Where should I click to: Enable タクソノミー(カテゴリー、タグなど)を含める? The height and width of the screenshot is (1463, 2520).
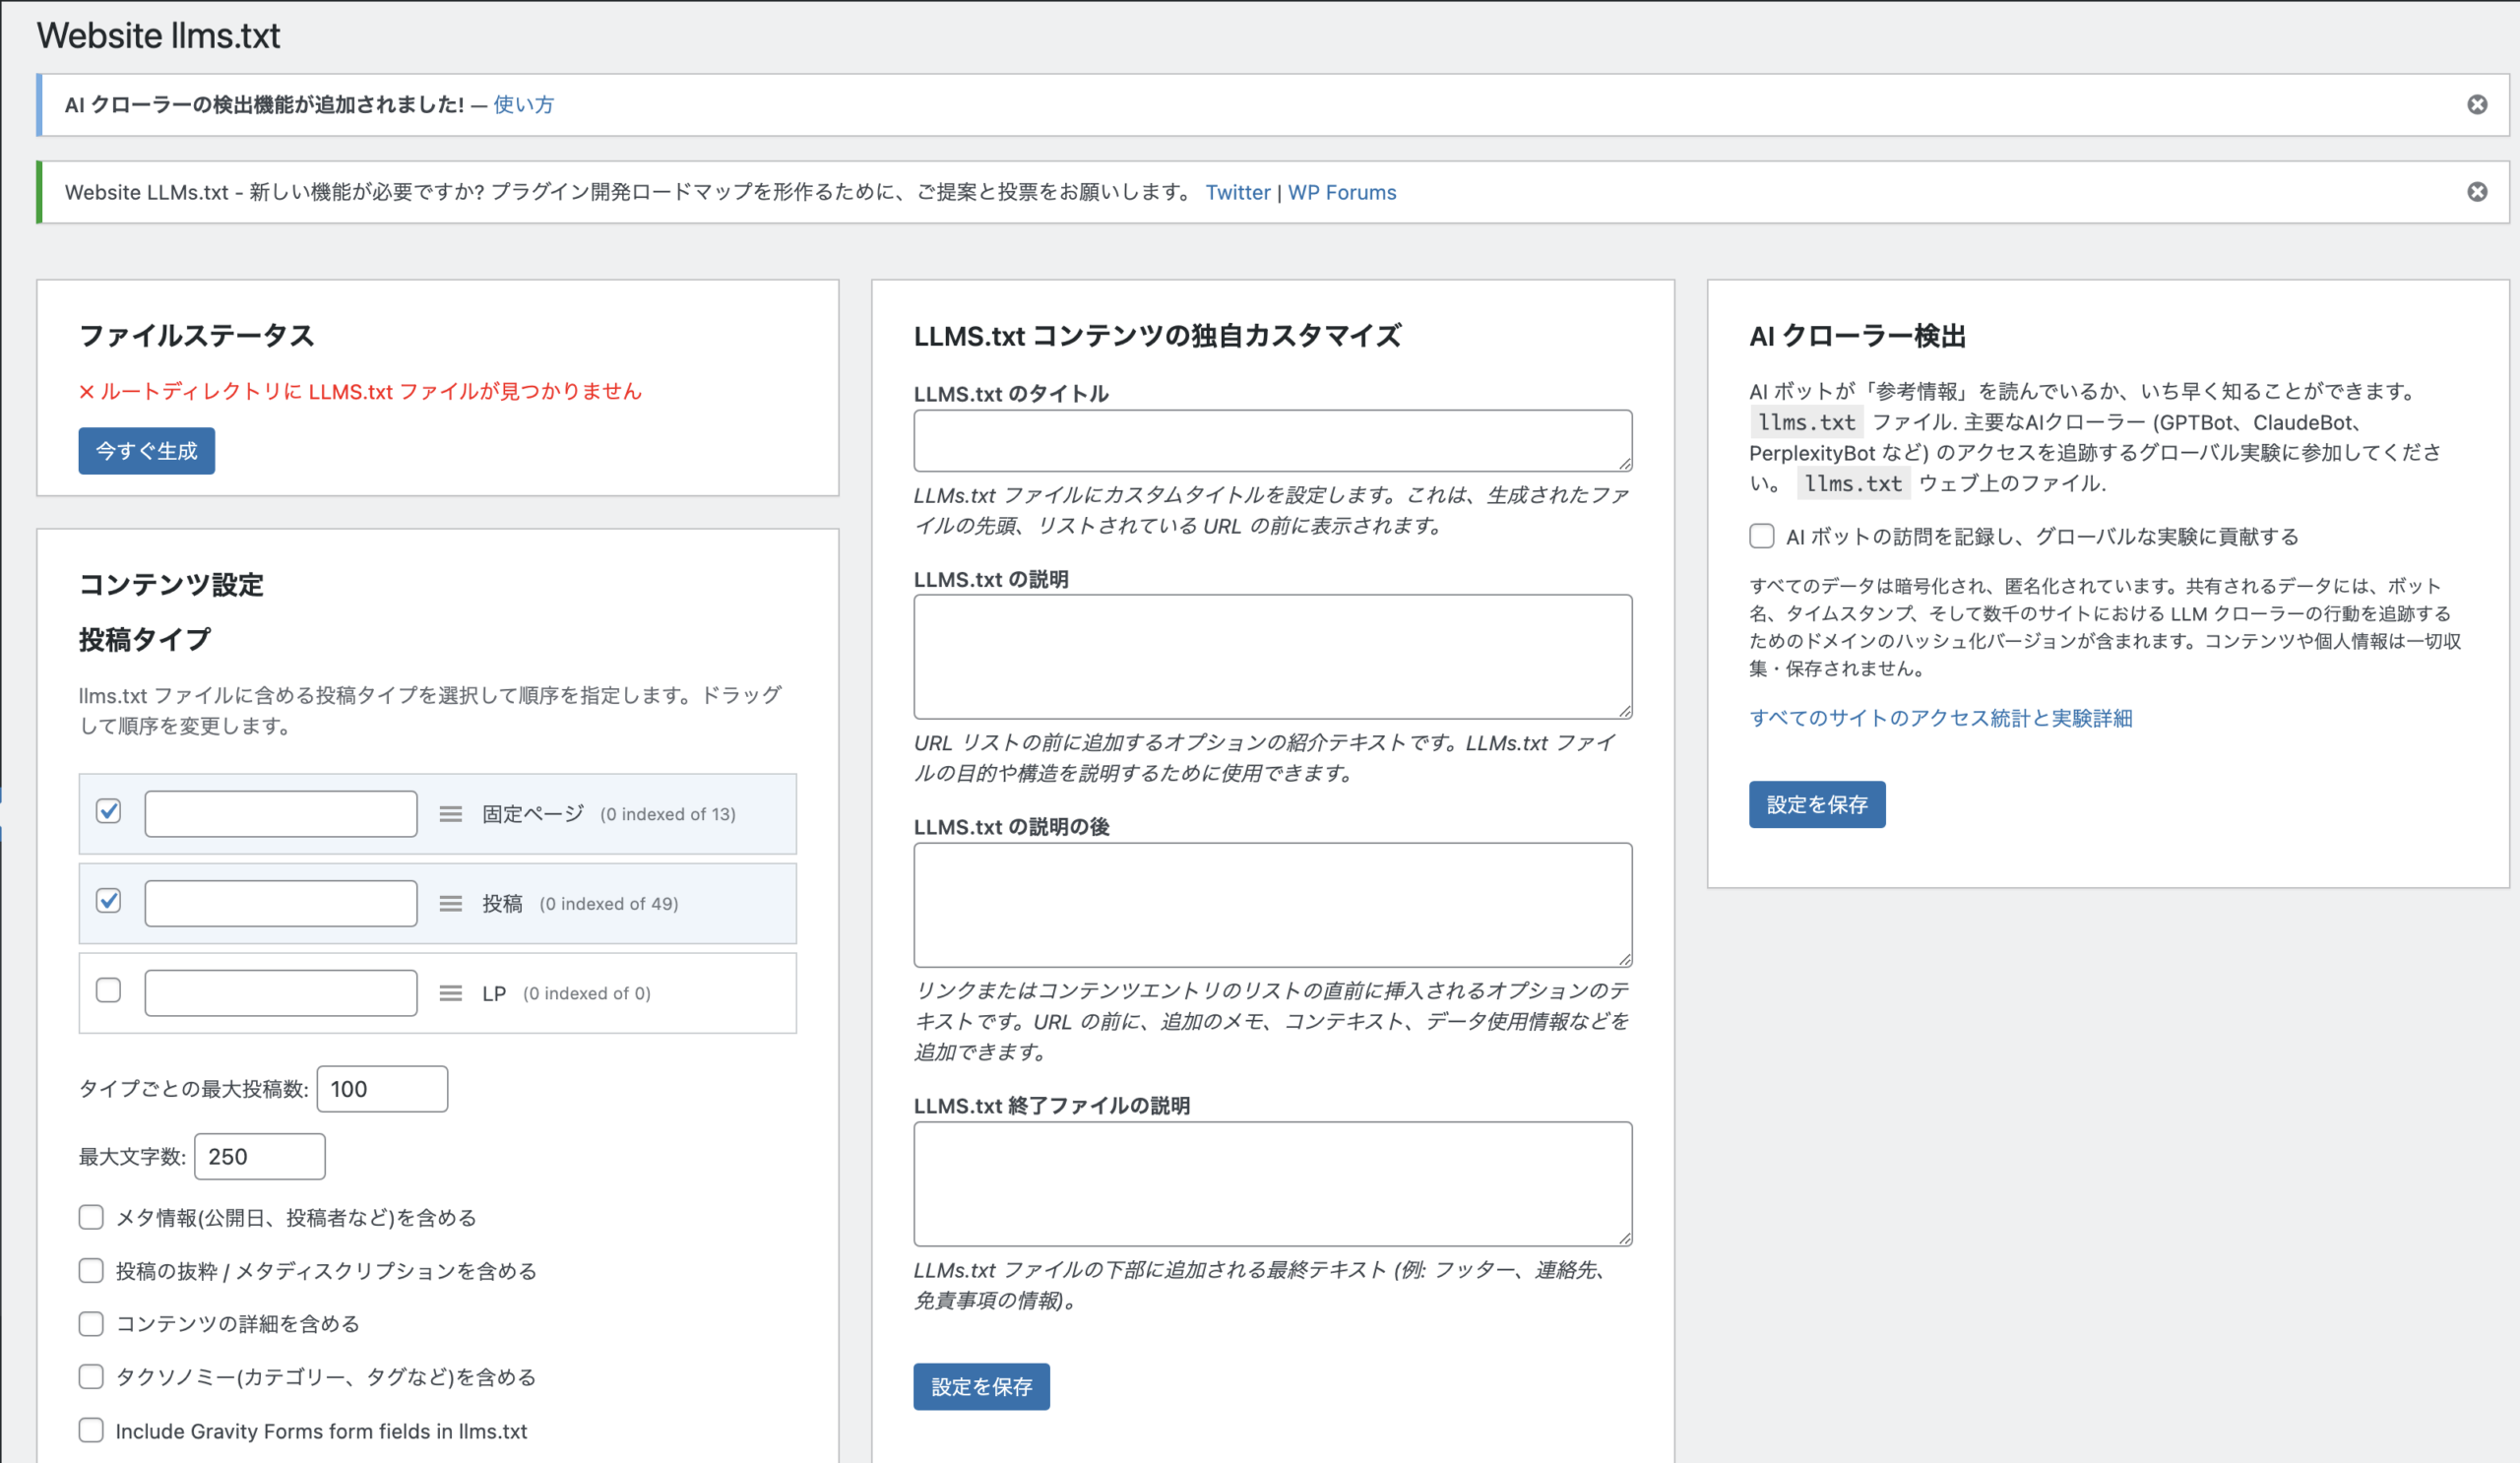pyautogui.click(x=91, y=1377)
